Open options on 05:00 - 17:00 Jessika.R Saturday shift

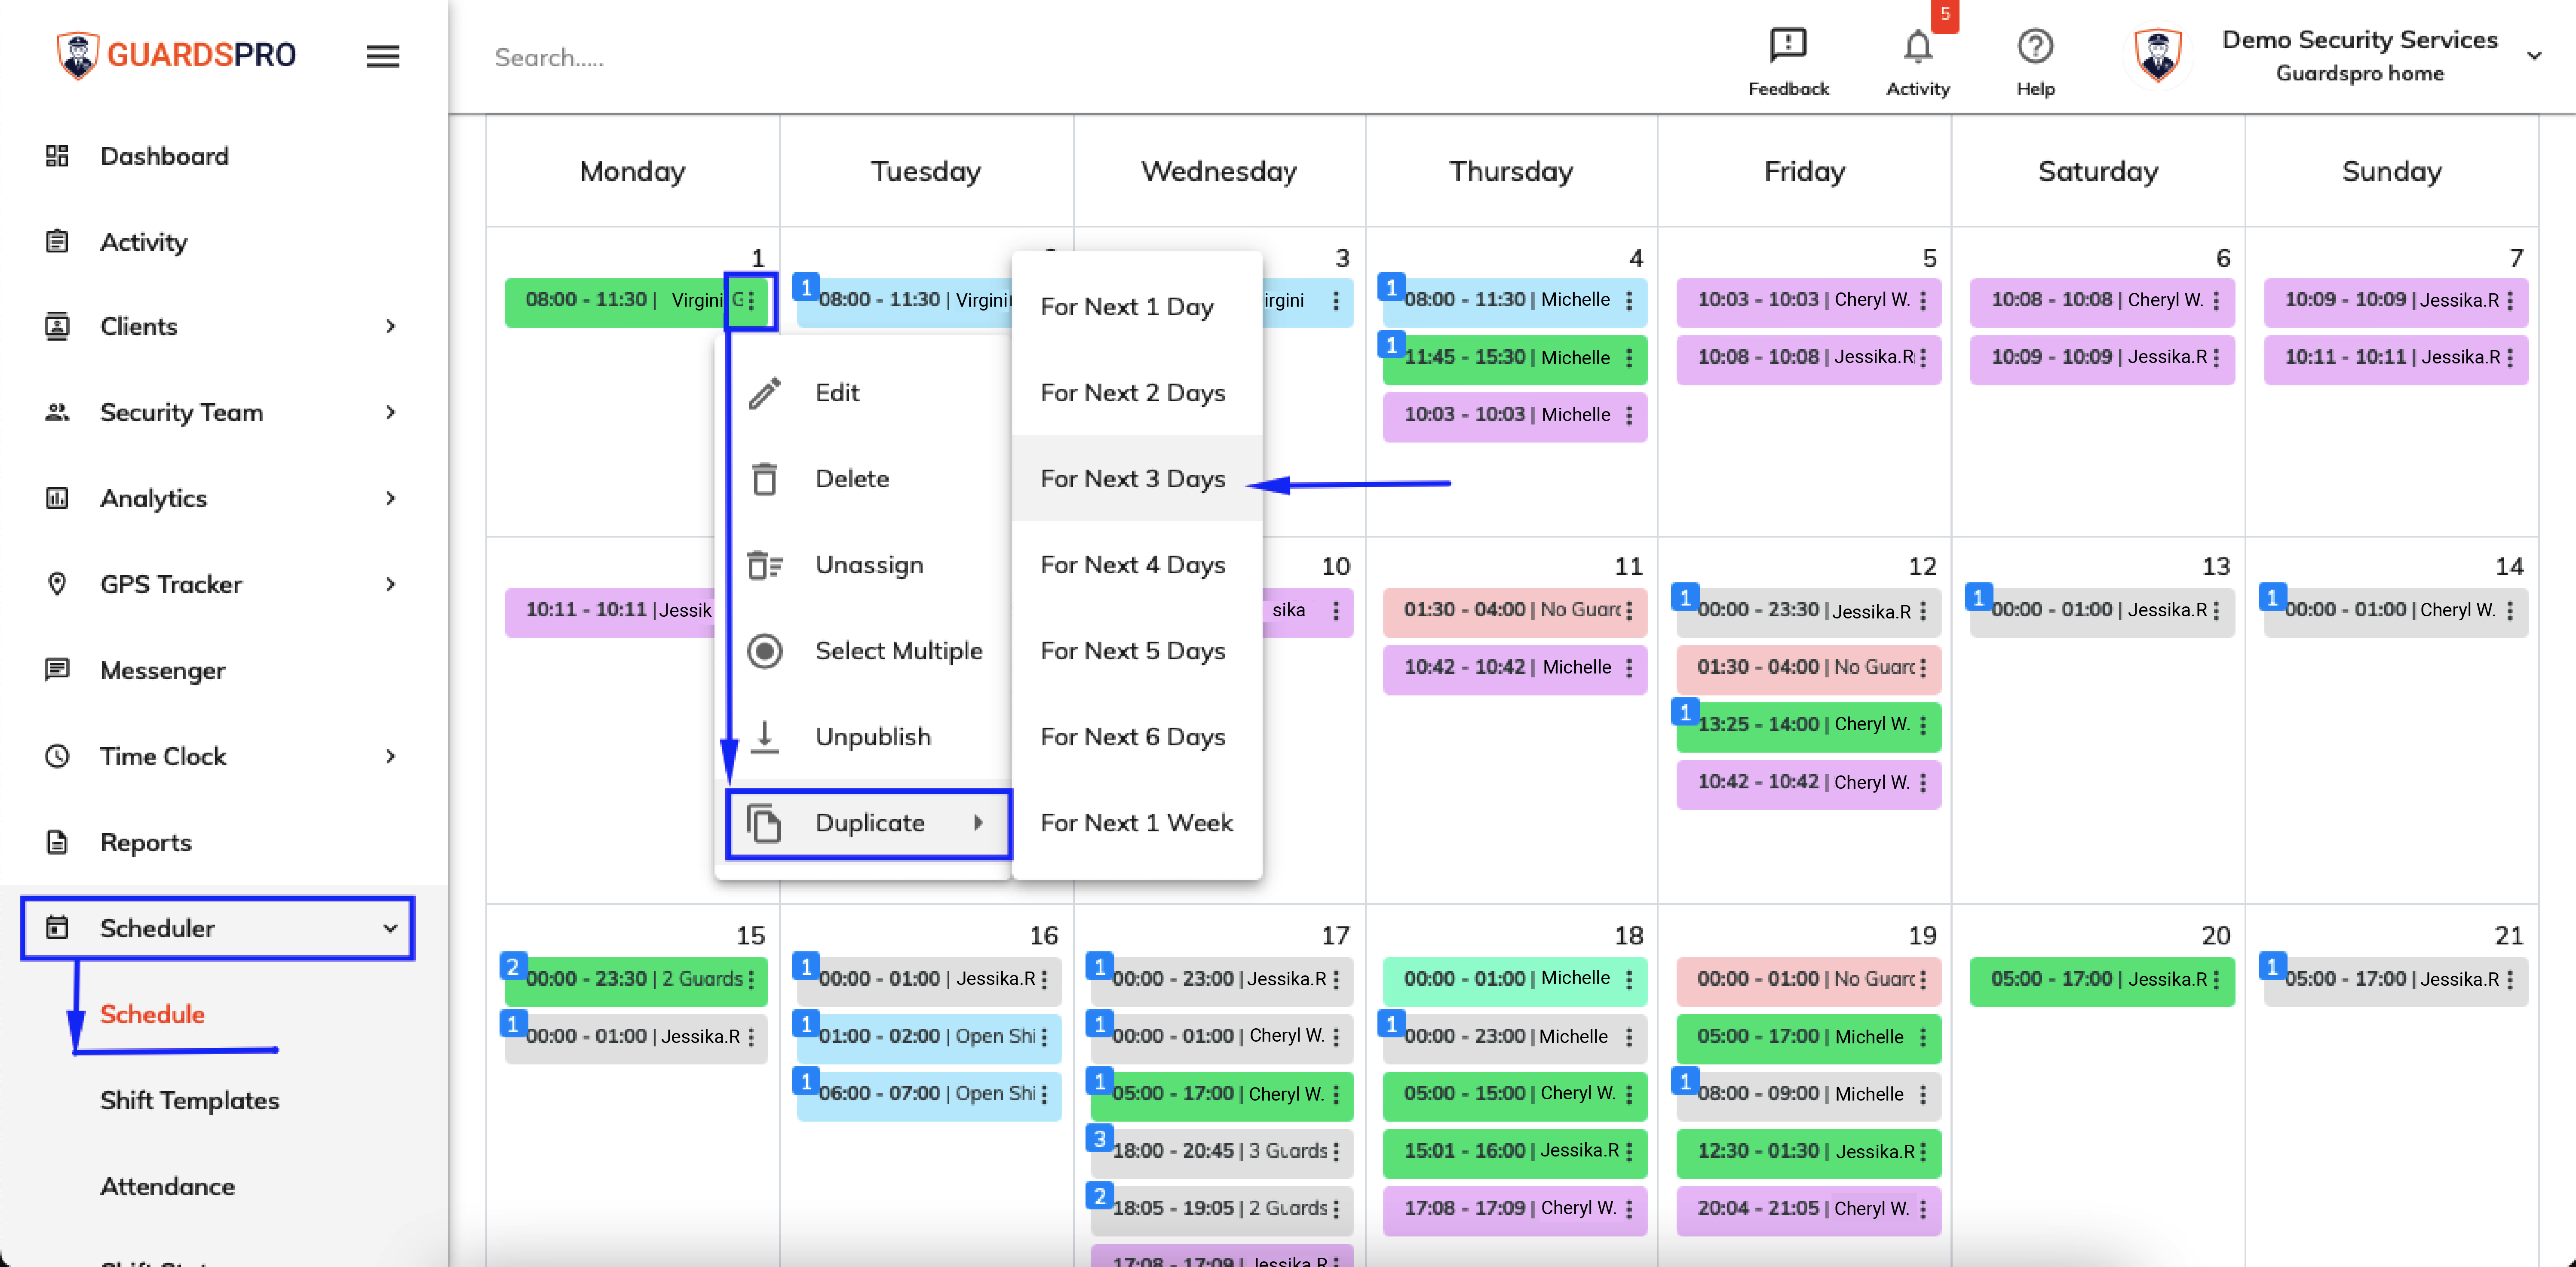[2216, 980]
